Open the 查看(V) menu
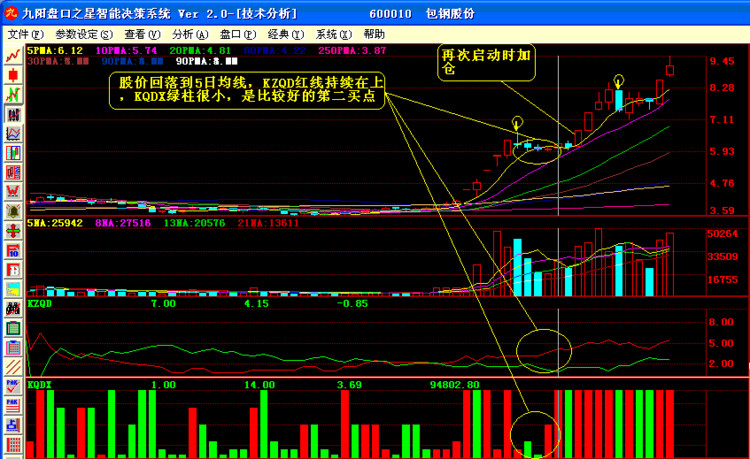750x459 pixels. [142, 34]
